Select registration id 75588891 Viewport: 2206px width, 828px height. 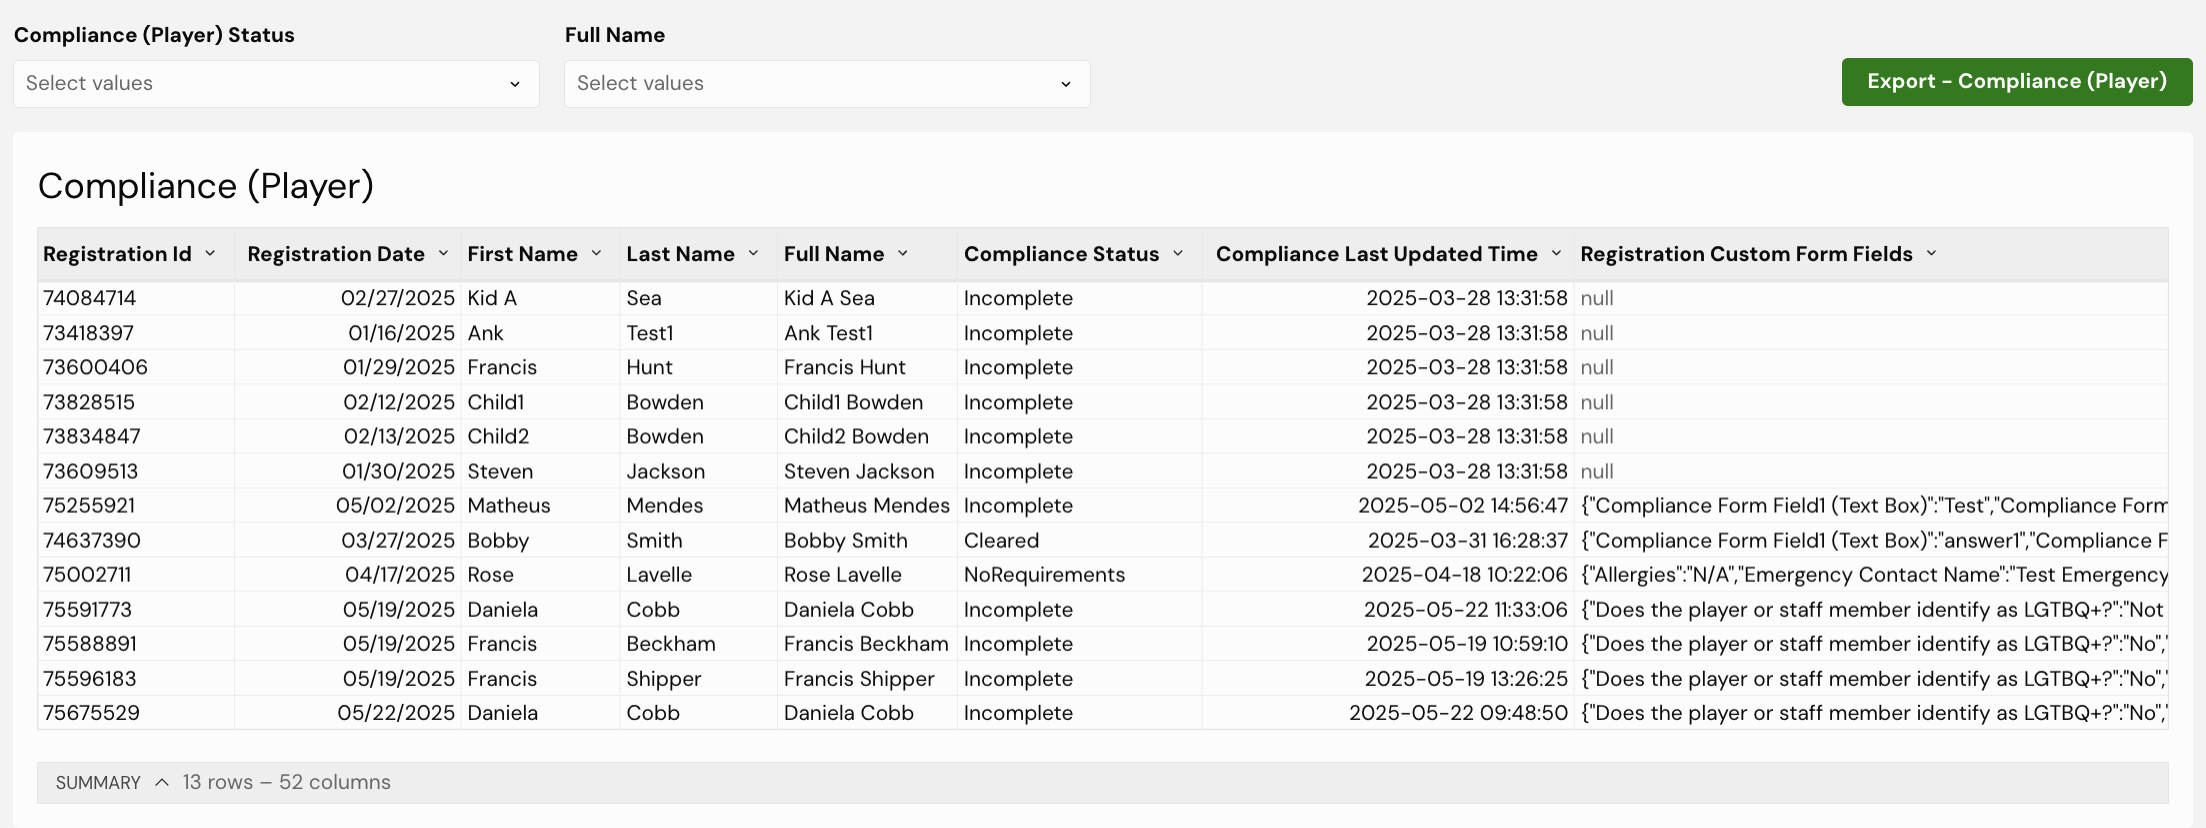point(90,644)
